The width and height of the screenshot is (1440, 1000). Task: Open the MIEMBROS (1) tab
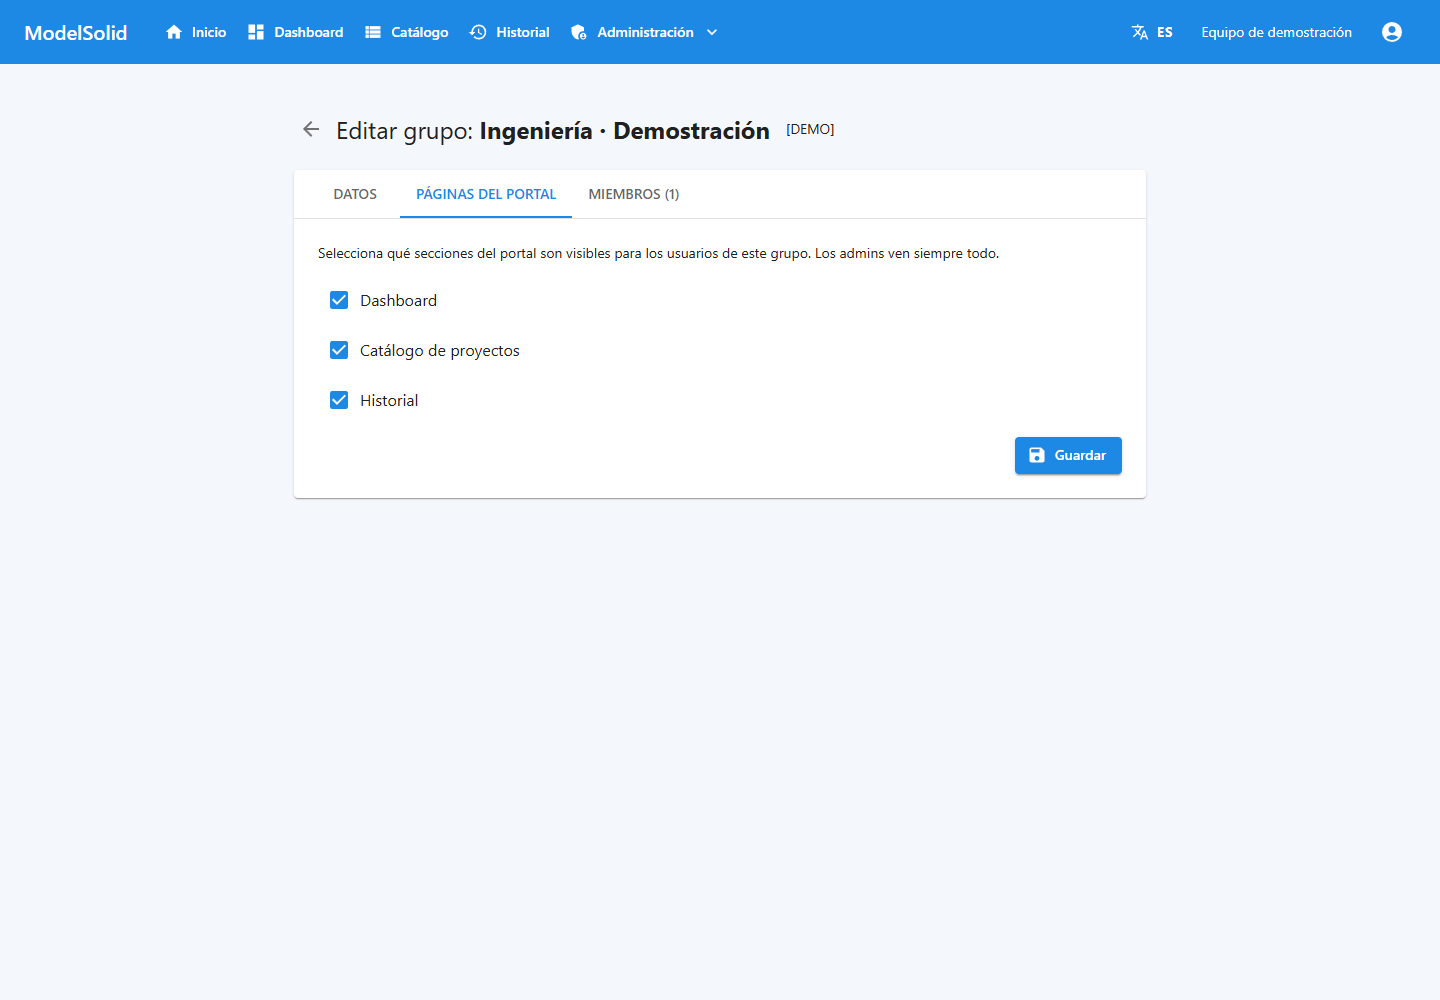634,194
